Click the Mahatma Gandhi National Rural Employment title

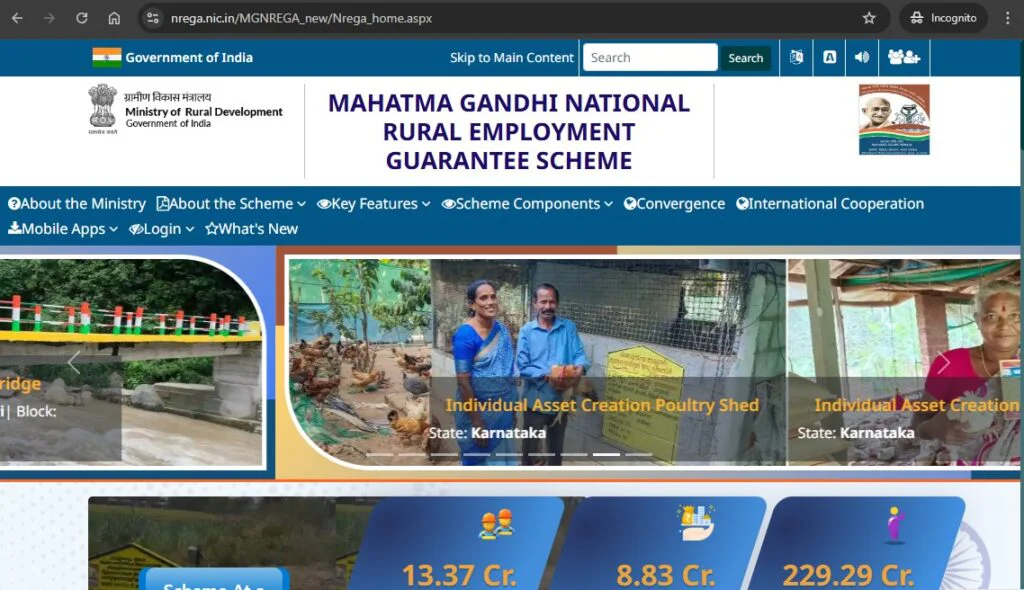coord(509,131)
